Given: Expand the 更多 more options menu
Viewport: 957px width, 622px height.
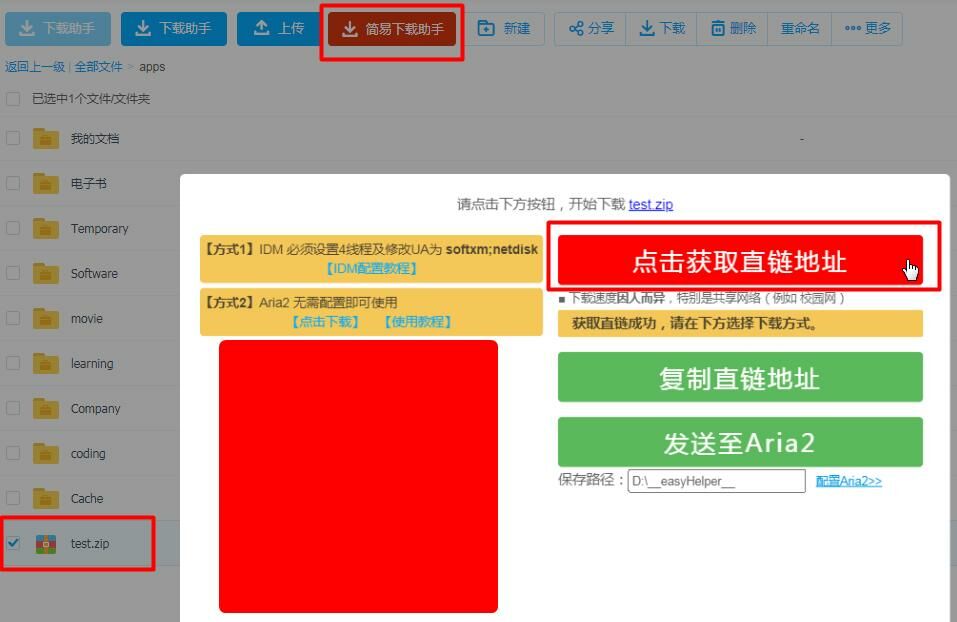Looking at the screenshot, I should click(x=866, y=29).
